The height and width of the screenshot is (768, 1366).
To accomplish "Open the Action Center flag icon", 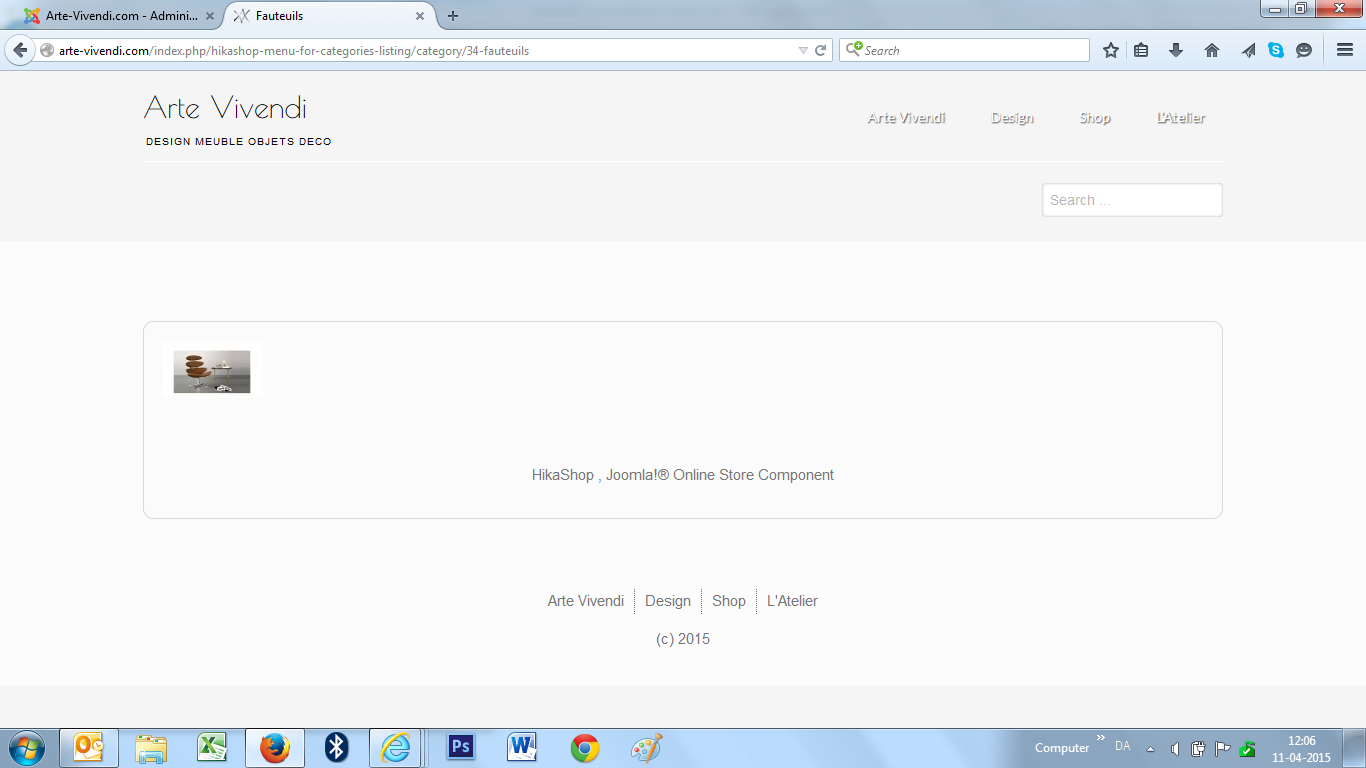I will [x=1222, y=748].
